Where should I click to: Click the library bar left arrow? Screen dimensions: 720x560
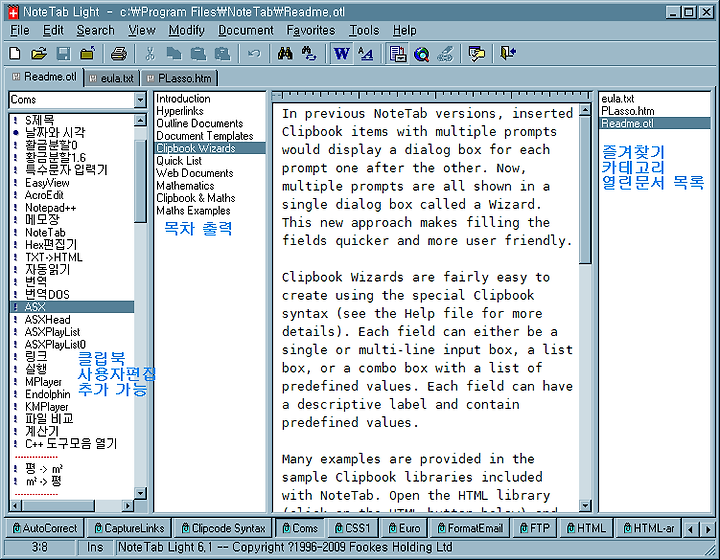[691, 529]
